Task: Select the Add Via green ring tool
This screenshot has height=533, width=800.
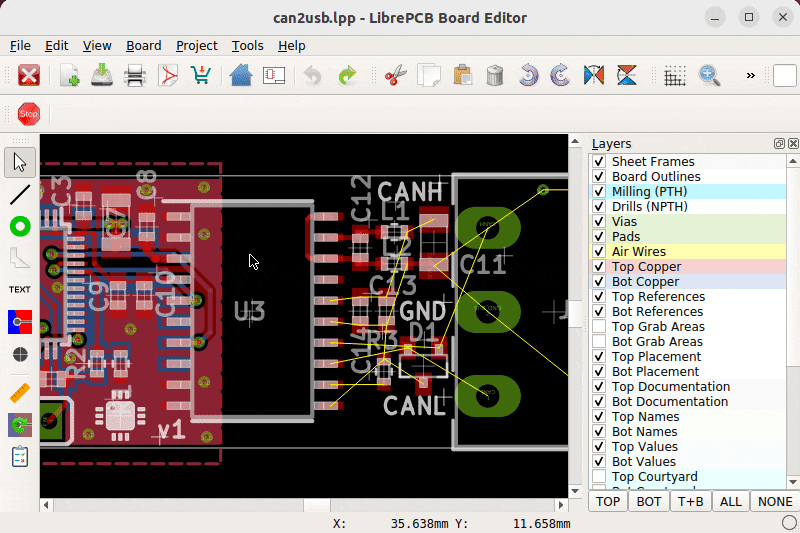Action: tap(20, 226)
